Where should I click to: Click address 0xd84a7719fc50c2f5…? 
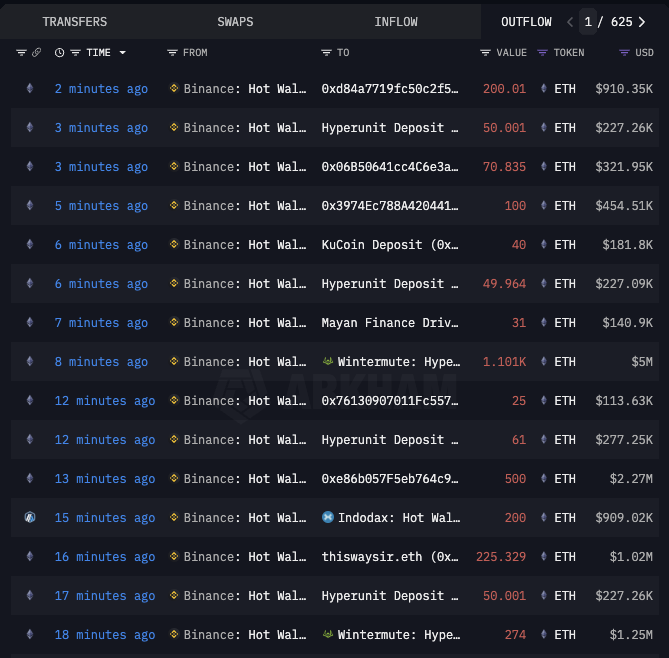[x=390, y=89]
